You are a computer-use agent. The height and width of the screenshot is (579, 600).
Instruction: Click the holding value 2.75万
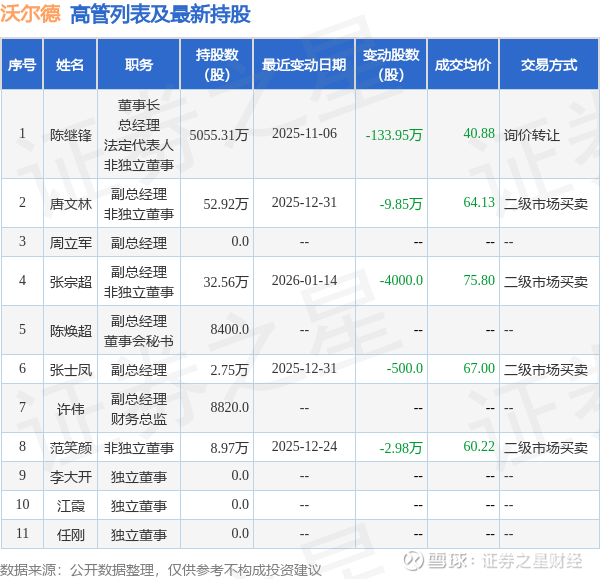point(229,370)
